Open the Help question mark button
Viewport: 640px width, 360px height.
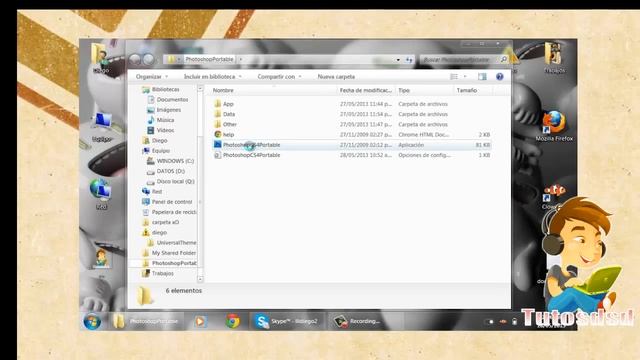[500, 77]
